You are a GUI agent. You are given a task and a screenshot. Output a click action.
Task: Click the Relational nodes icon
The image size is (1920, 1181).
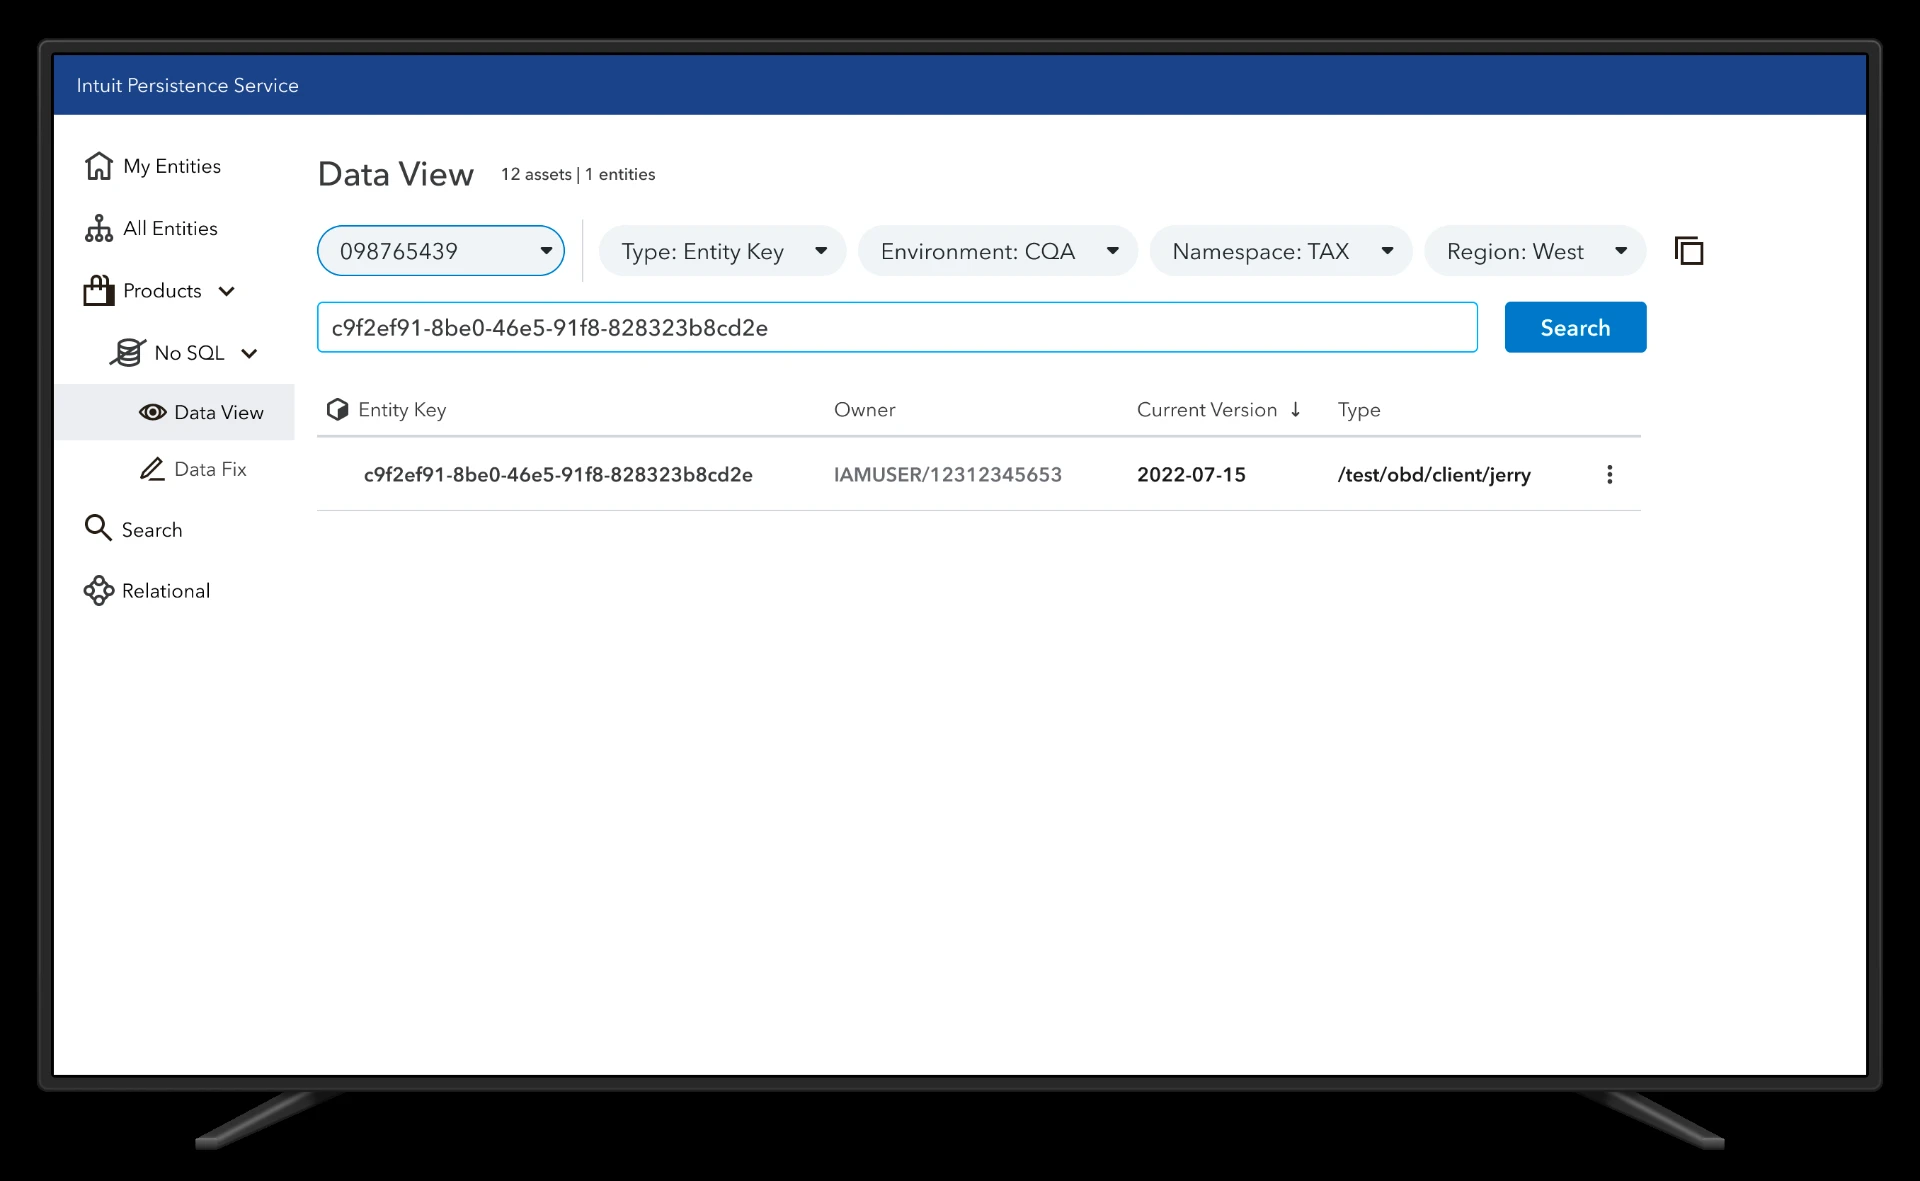[x=99, y=591]
